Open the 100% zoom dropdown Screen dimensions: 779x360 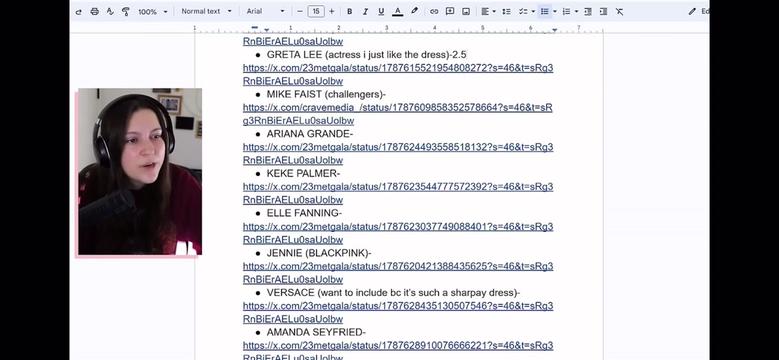click(x=153, y=11)
